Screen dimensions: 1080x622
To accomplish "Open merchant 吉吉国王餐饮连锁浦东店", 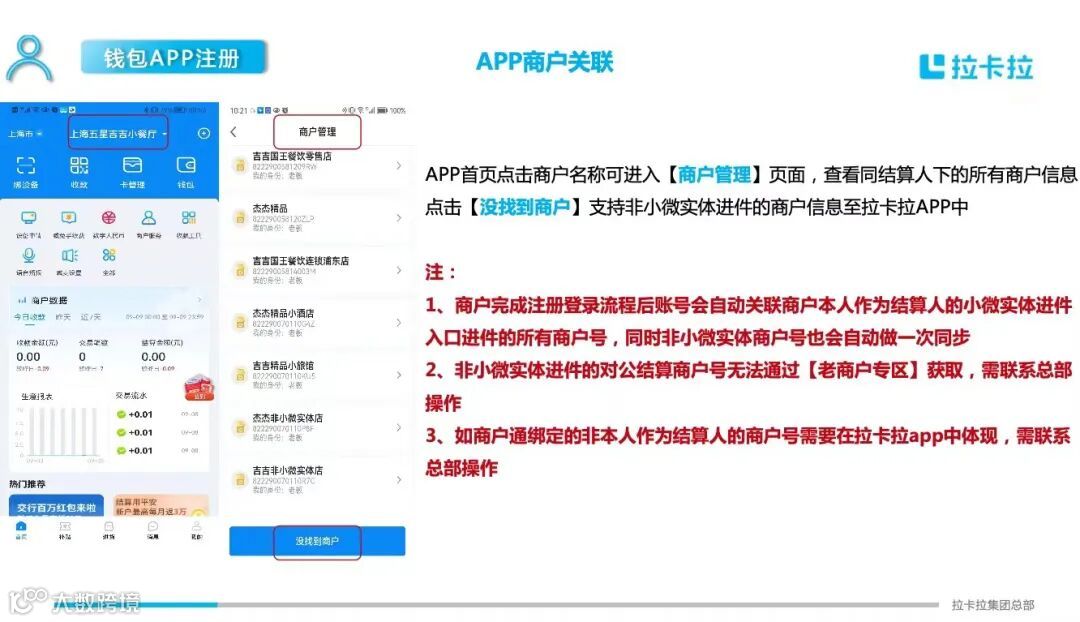I will pyautogui.click(x=318, y=270).
